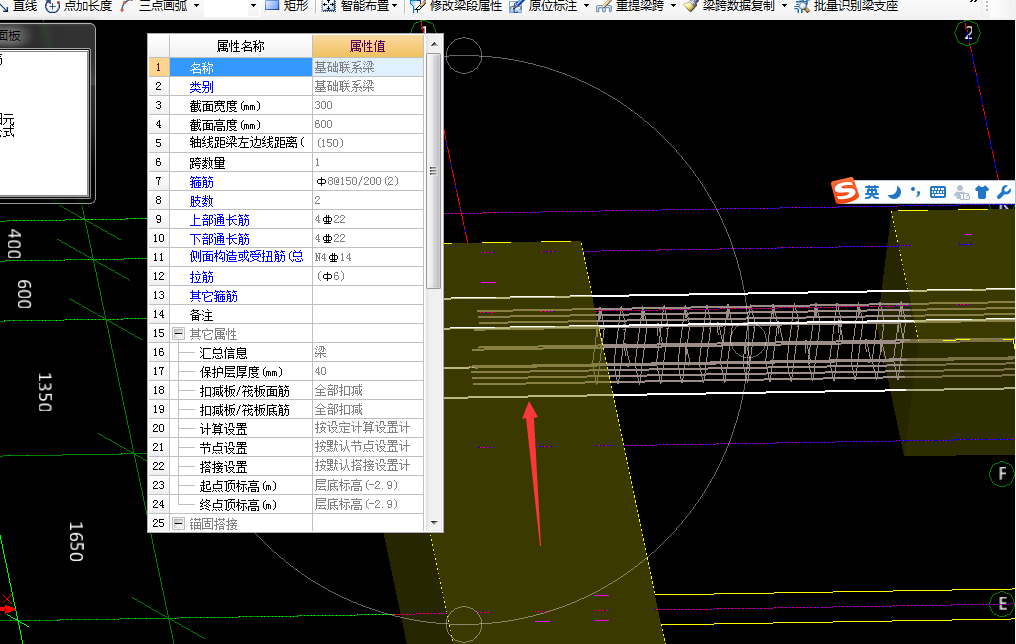
Task: Click the 搭接设置 property row
Action: (286, 466)
